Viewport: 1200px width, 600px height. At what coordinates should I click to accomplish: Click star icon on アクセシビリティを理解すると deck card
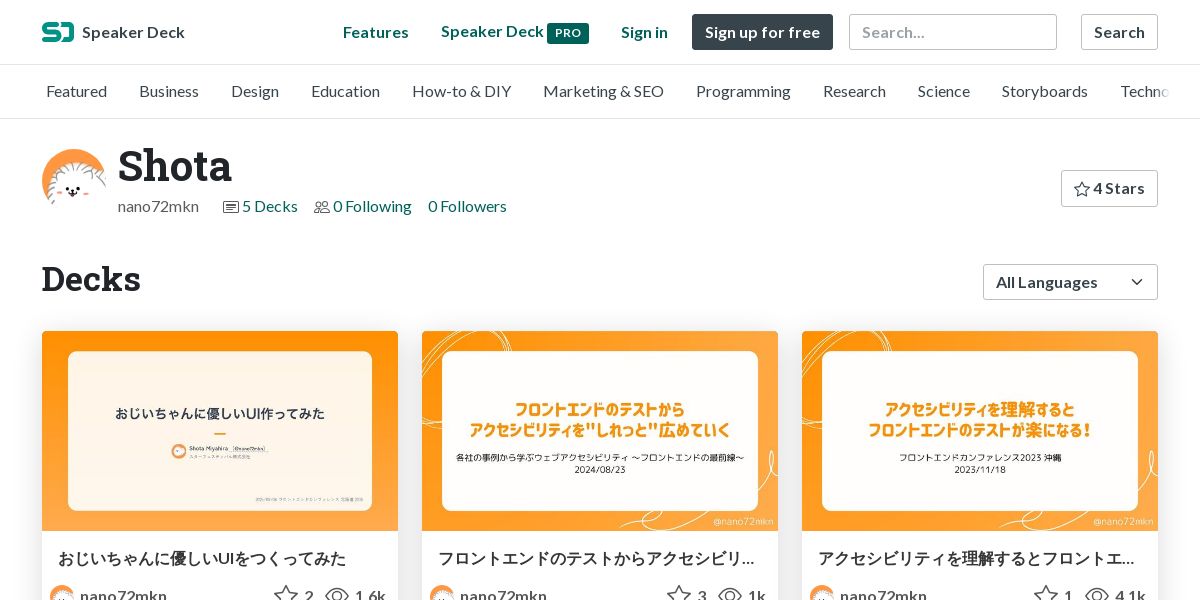(x=1046, y=596)
